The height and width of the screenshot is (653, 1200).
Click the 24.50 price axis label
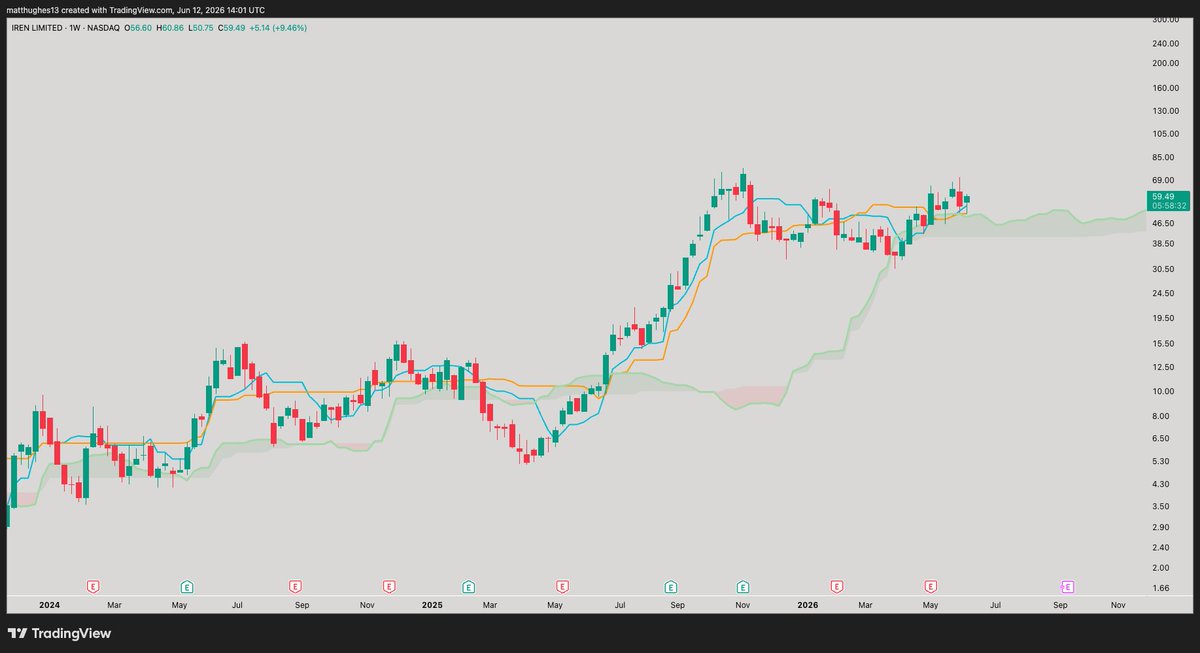pyautogui.click(x=1163, y=293)
